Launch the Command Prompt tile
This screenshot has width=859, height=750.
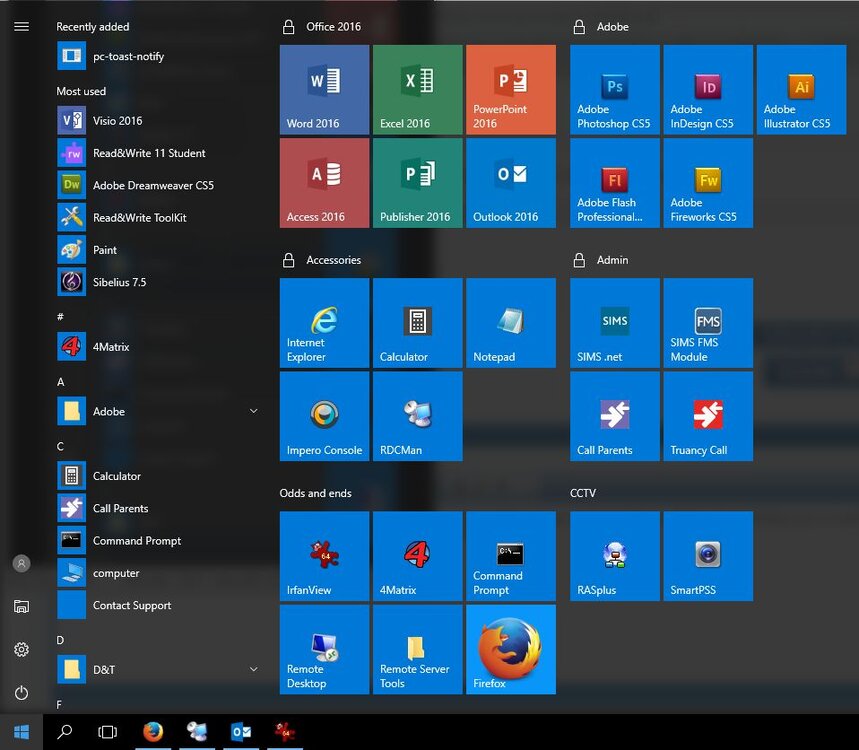coord(511,557)
